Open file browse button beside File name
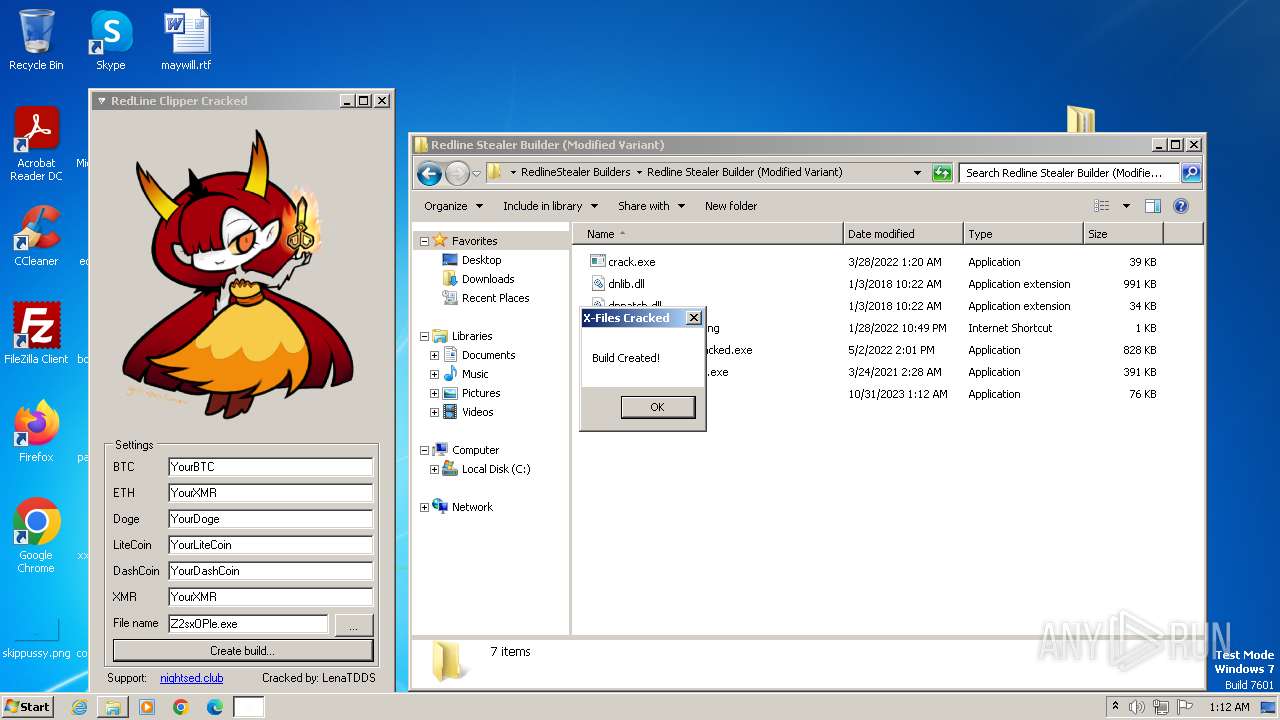This screenshot has height=720, width=1280. point(353,625)
